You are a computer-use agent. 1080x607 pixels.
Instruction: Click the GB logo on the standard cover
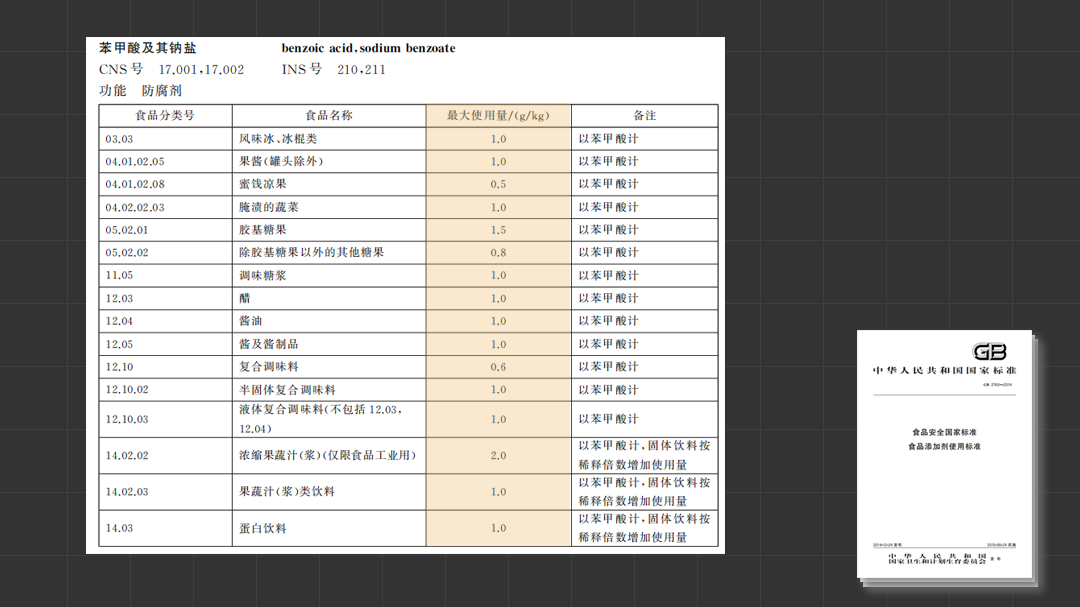click(989, 352)
